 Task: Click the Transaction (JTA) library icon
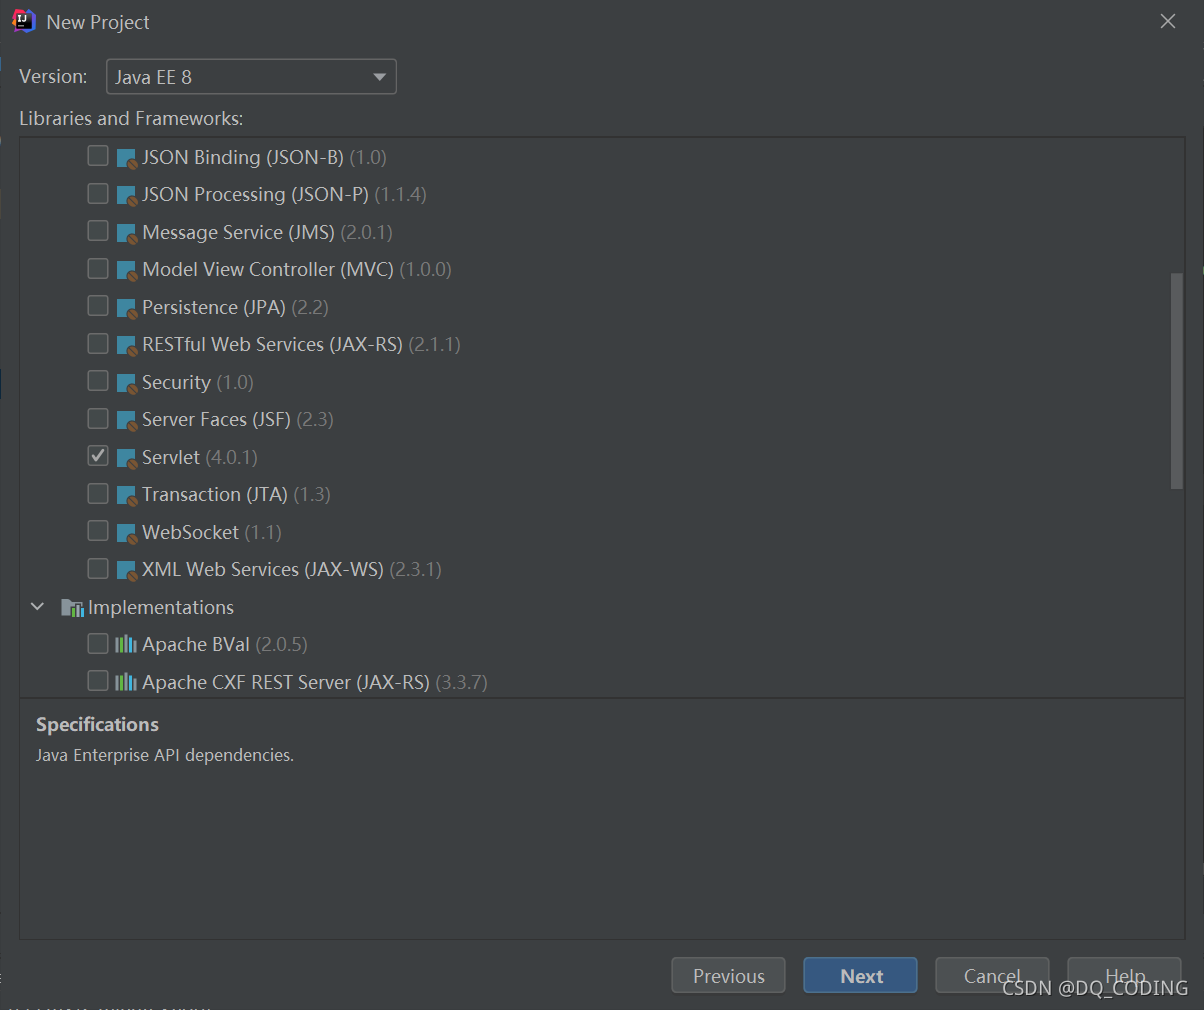click(x=126, y=495)
